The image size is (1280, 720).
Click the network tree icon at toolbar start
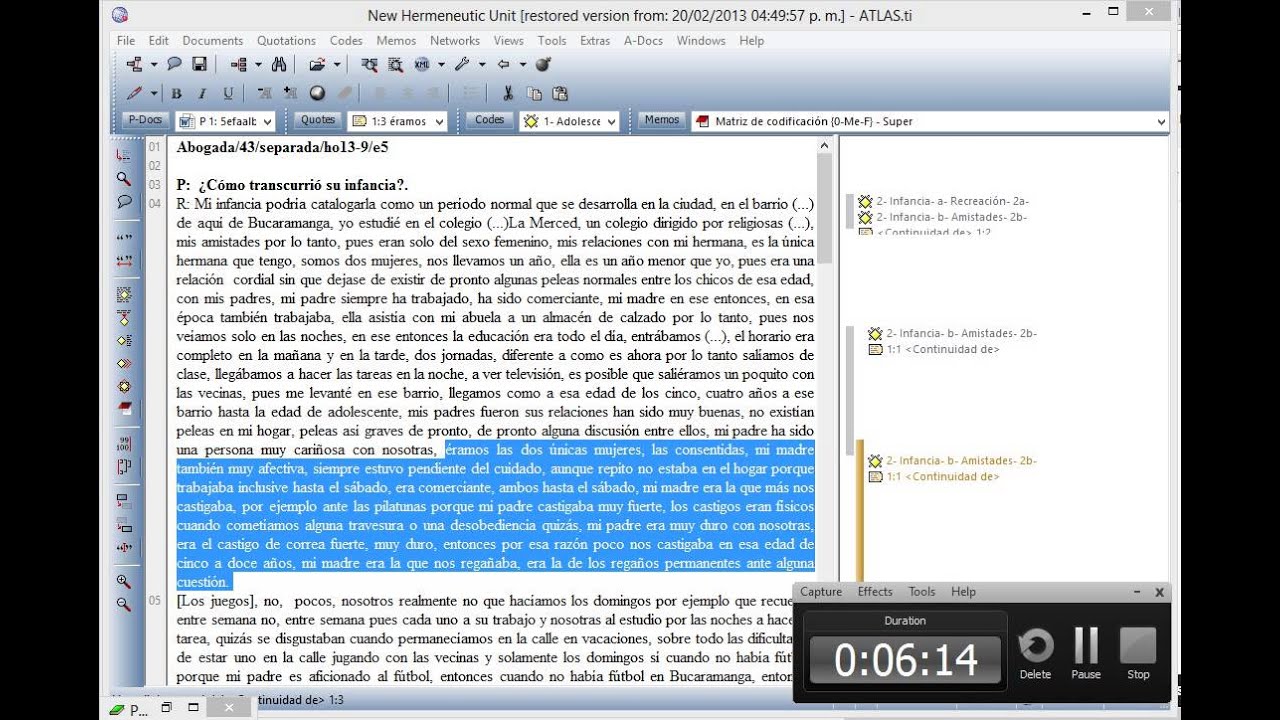[x=134, y=64]
